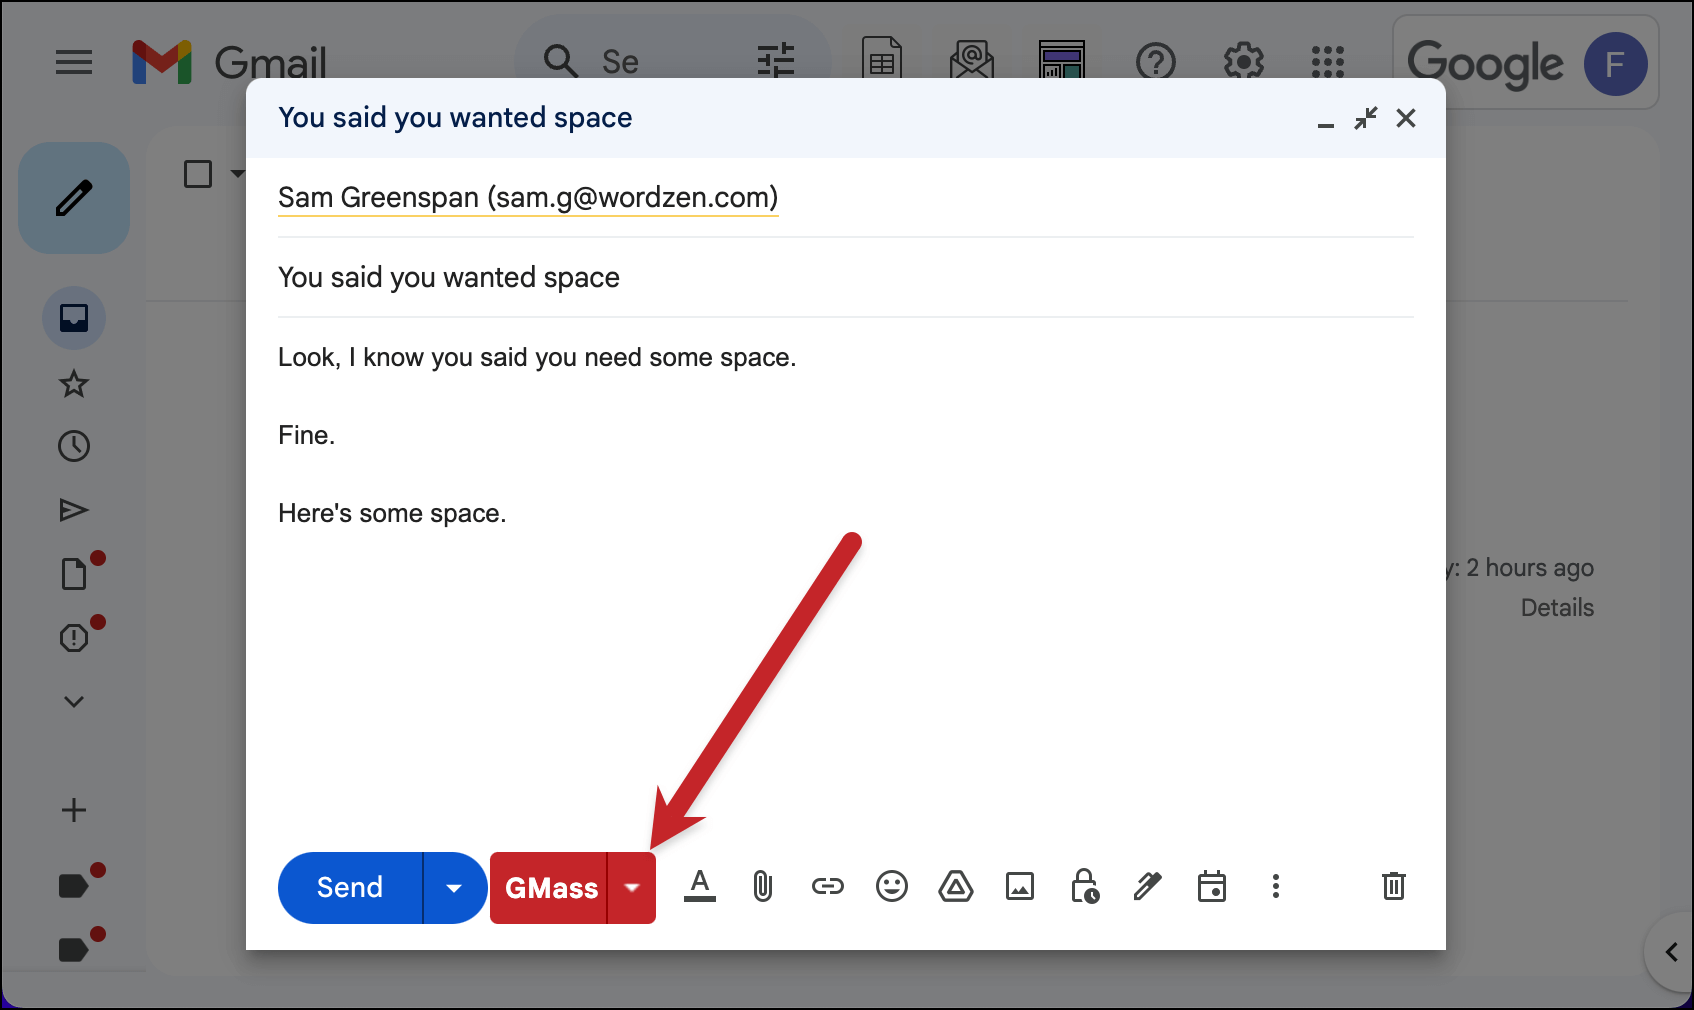Screen dimensions: 1694x1010
Task: Open Gmail settings gear
Action: (x=1244, y=62)
